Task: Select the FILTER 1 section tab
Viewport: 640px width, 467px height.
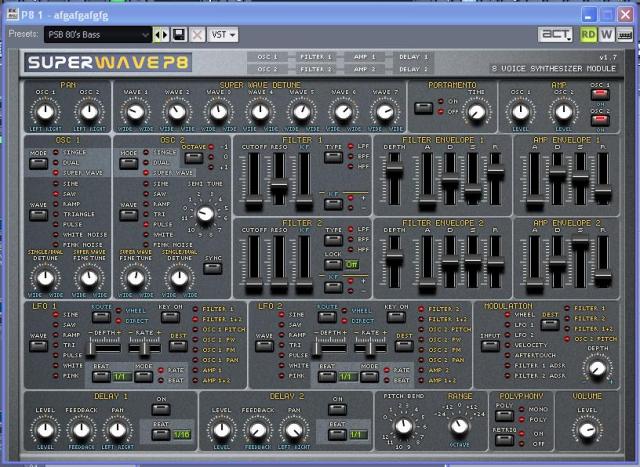Action: (x=316, y=57)
